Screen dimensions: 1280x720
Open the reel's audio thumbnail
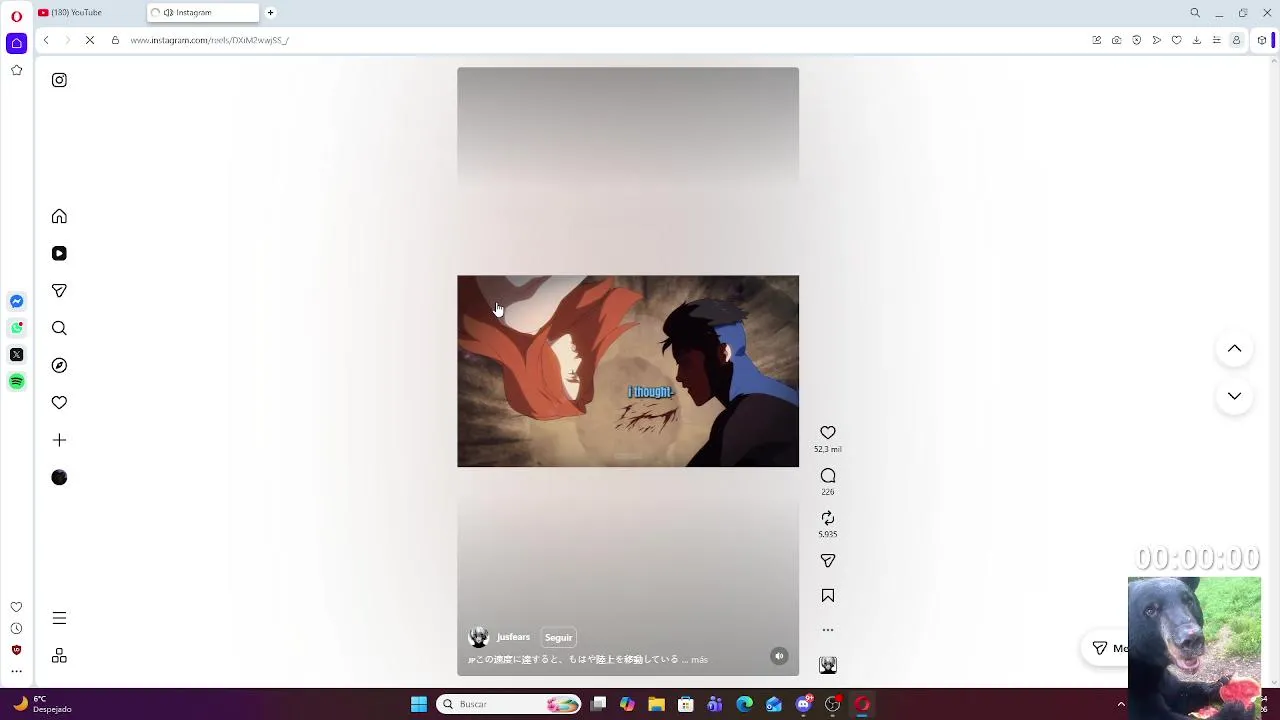(x=827, y=665)
